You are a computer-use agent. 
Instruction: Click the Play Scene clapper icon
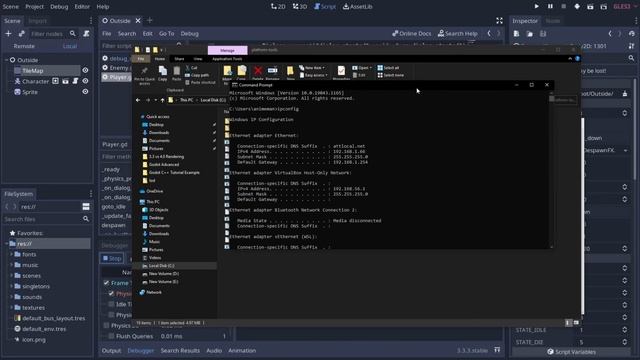point(590,7)
